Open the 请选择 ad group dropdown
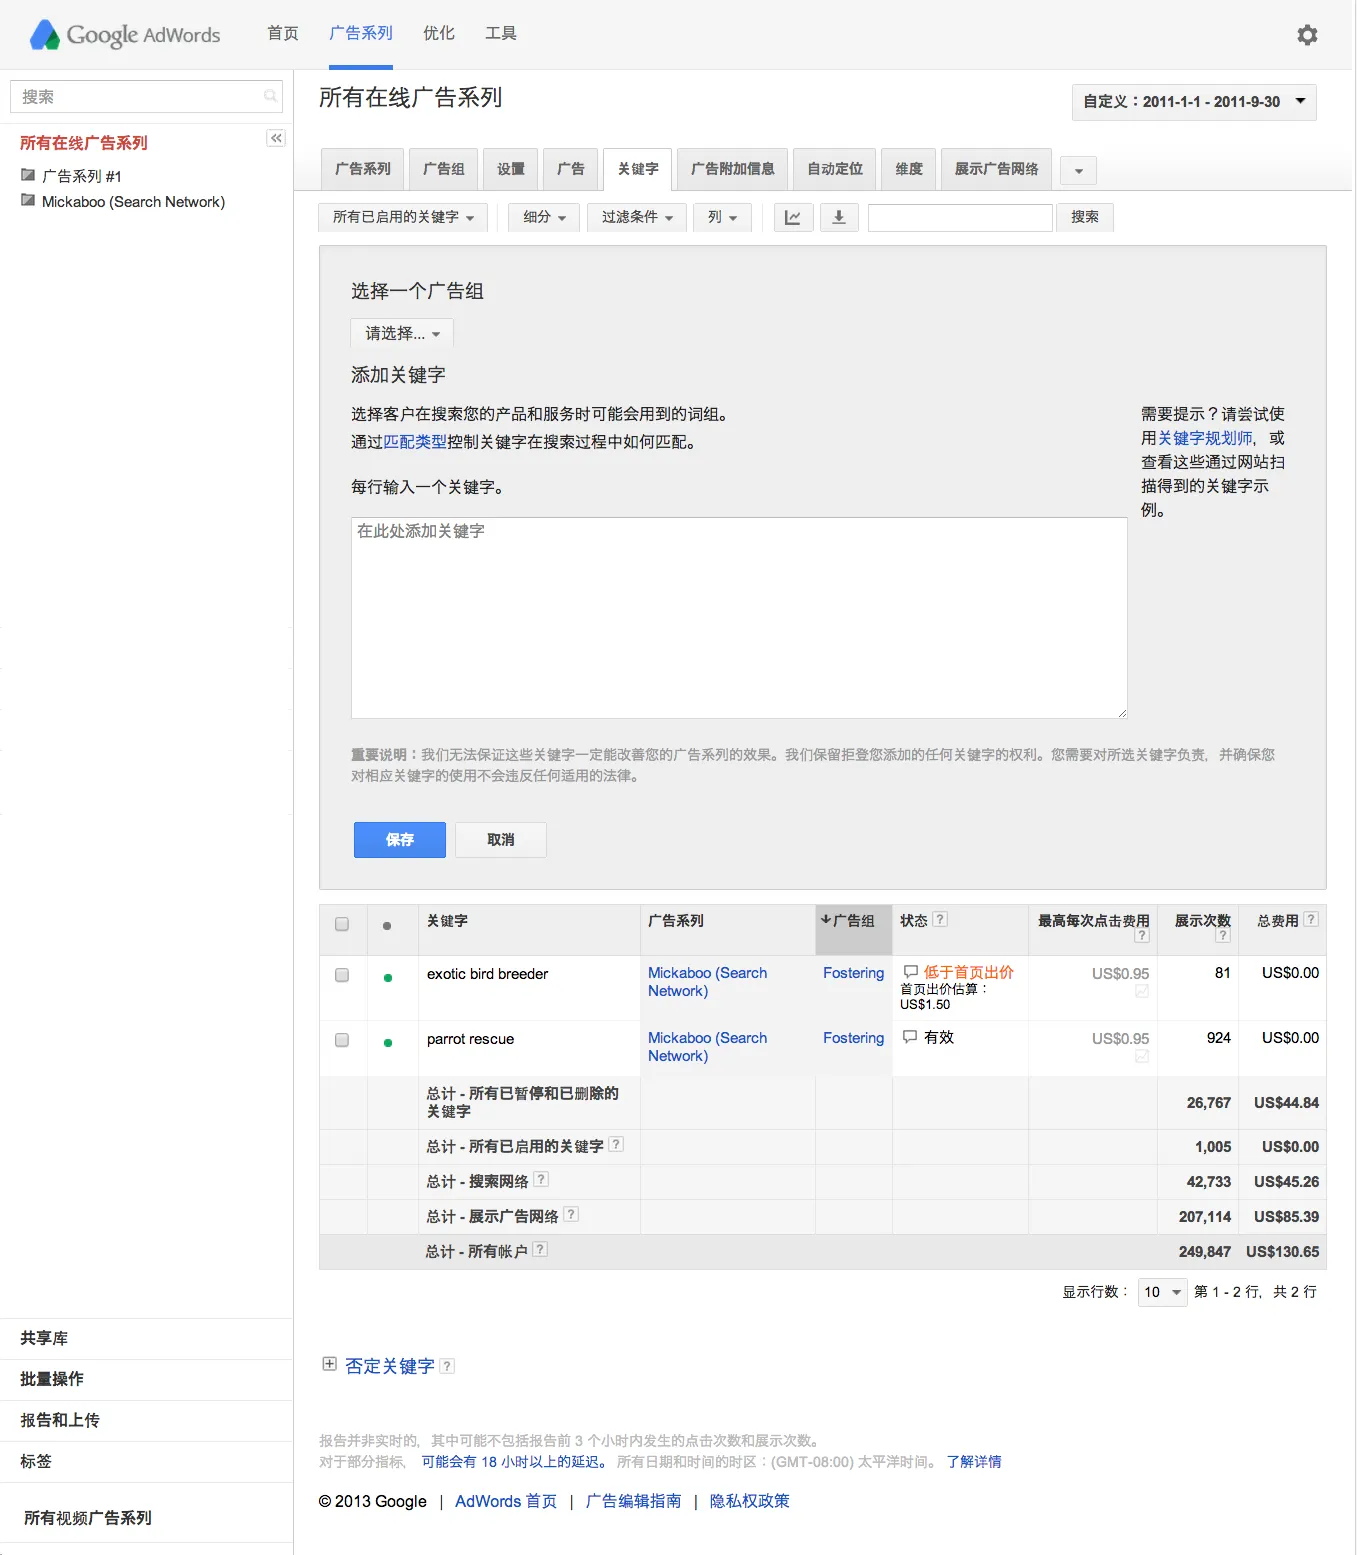 point(402,333)
